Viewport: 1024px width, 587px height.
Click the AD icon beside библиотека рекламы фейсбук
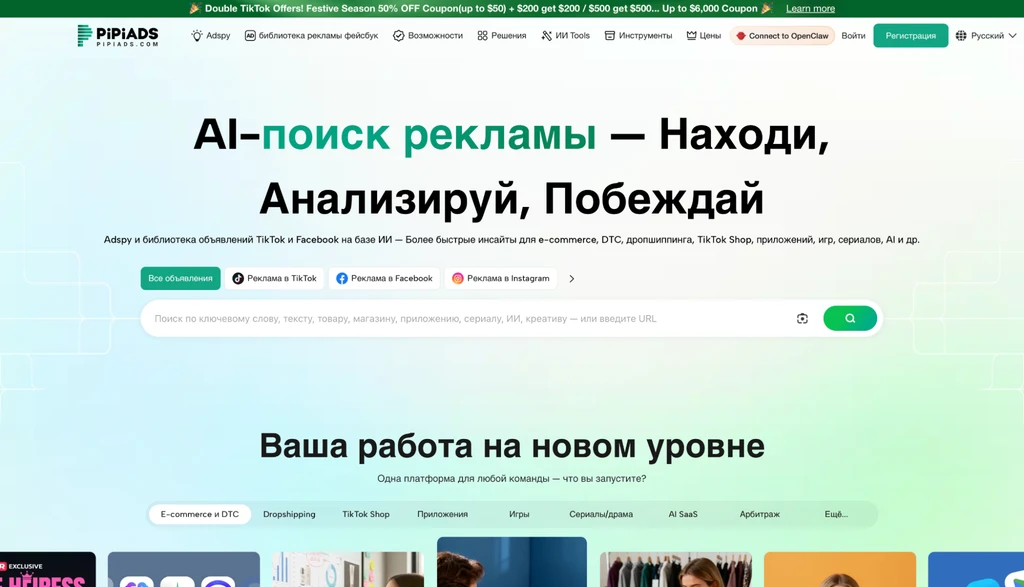tap(250, 36)
